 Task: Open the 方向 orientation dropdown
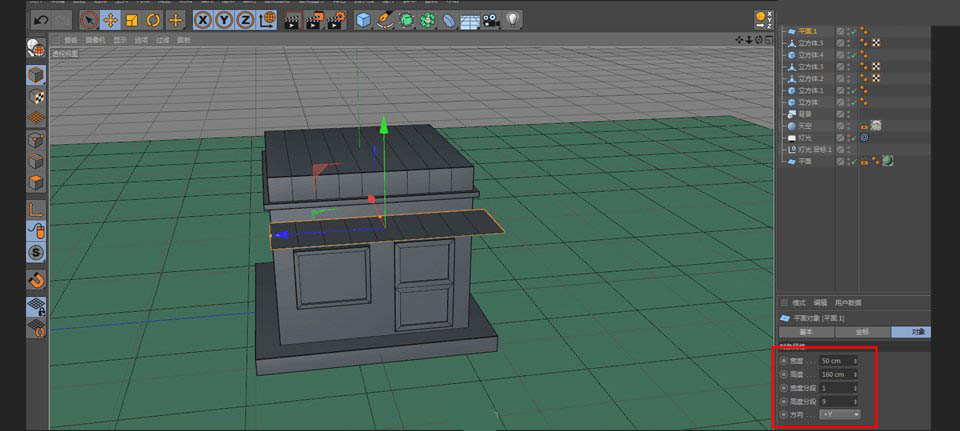839,413
